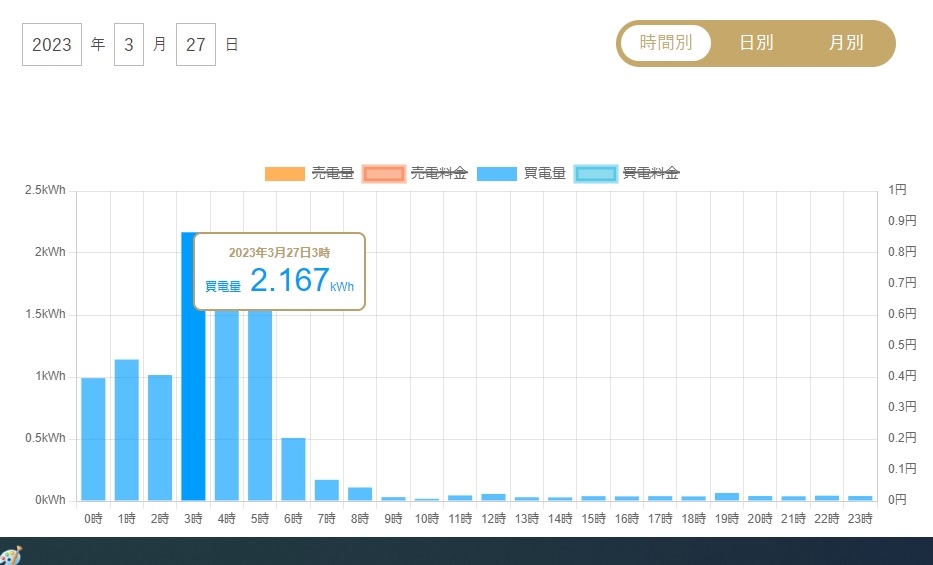Select the 1時 bar in chart
This screenshot has height=565, width=933.
point(127,430)
